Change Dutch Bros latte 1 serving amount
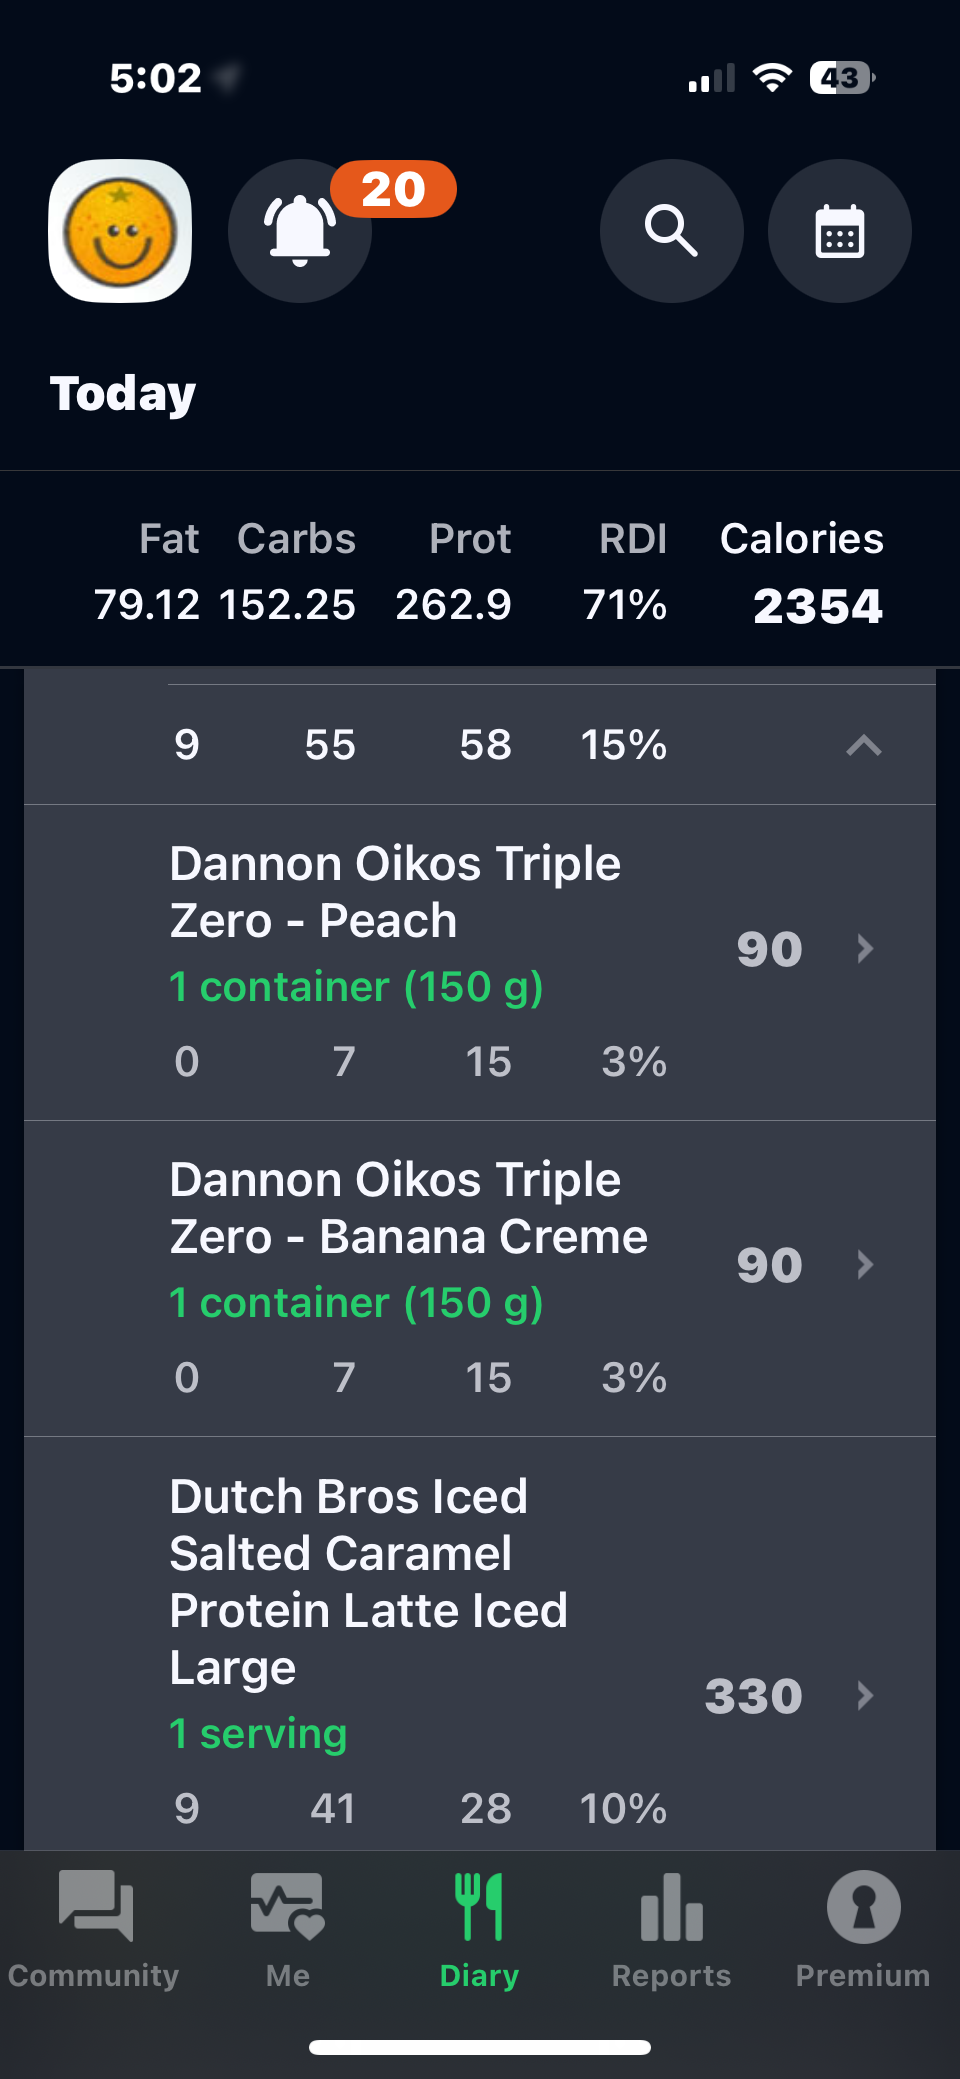The image size is (960, 2079). [258, 1734]
